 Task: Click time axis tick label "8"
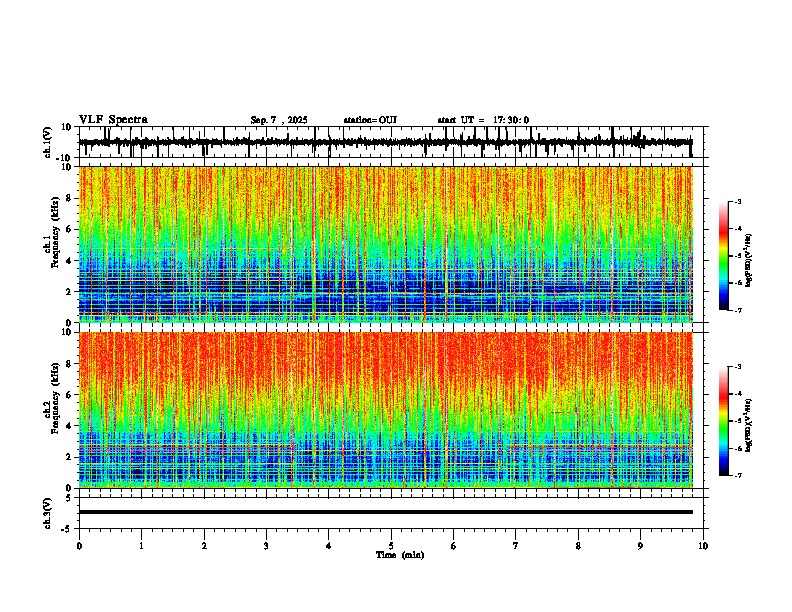[578, 546]
